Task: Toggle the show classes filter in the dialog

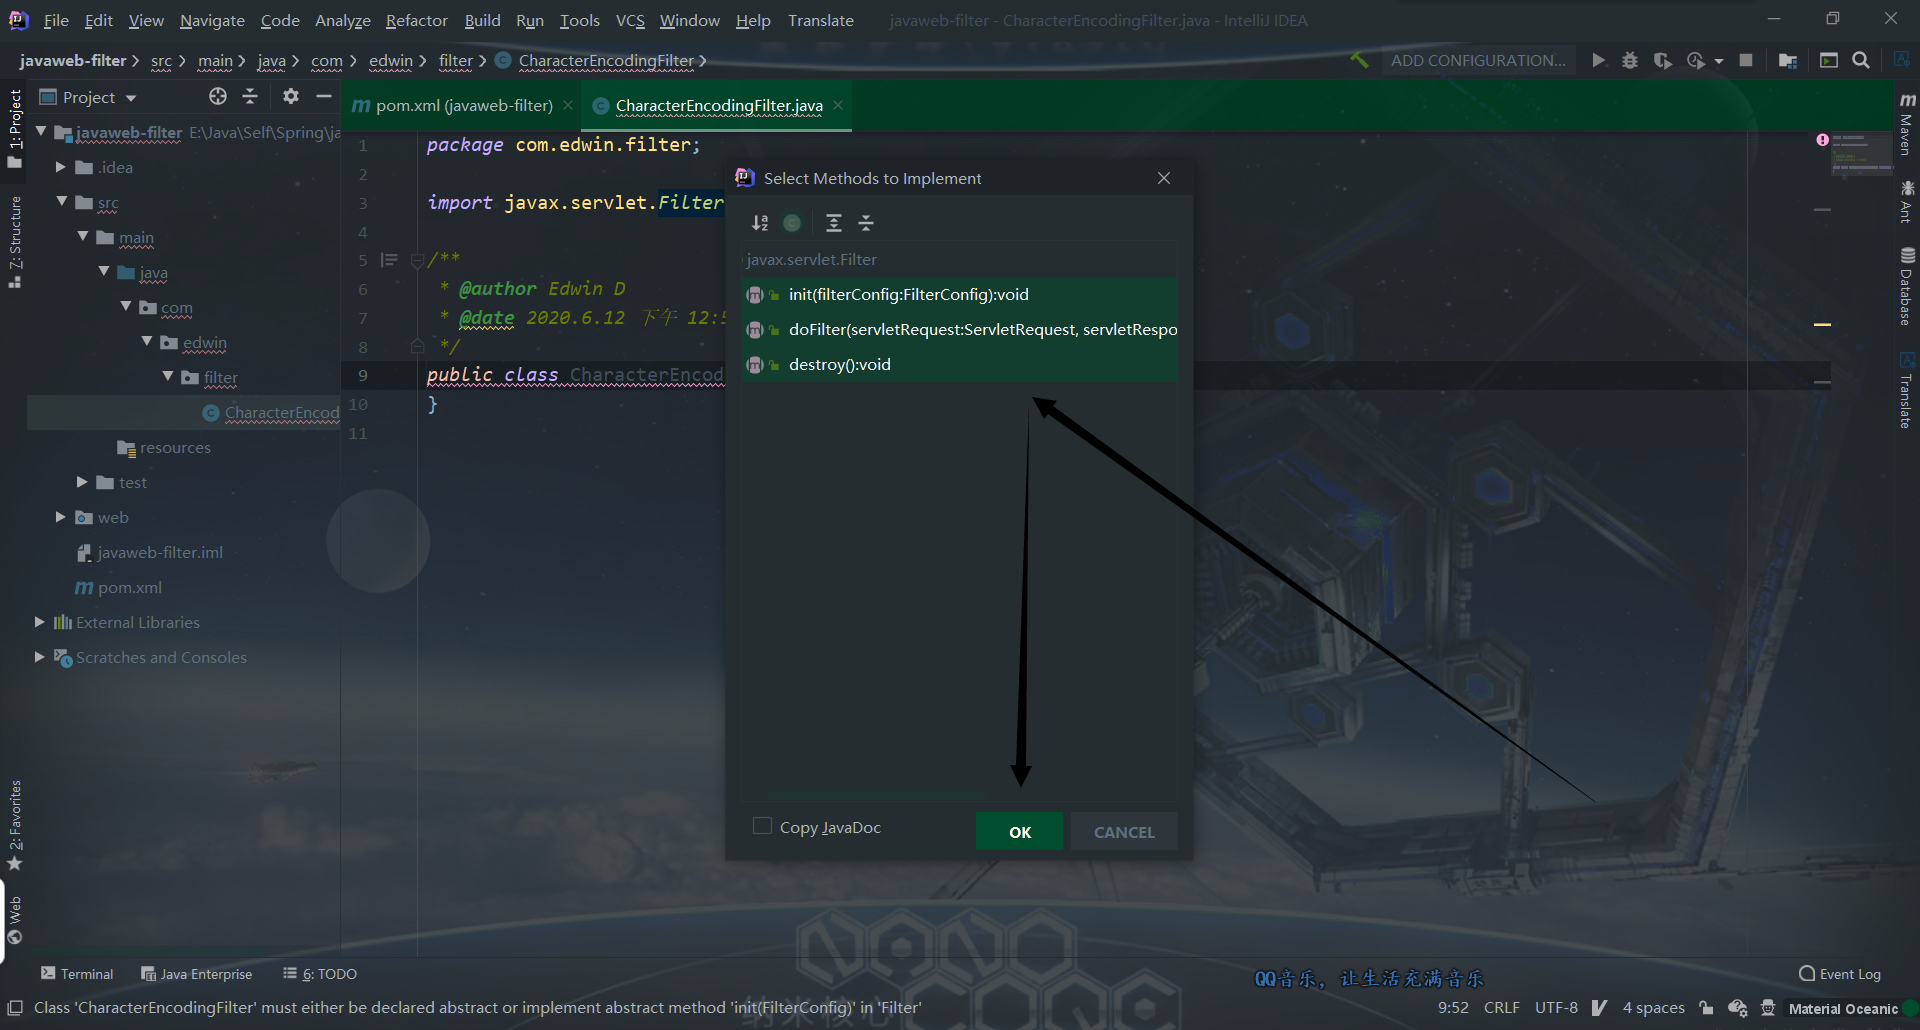Action: [792, 222]
